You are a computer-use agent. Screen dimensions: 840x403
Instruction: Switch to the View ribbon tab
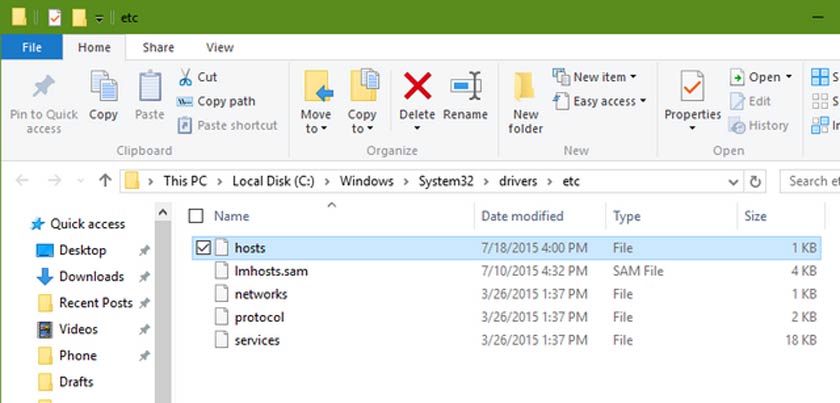(x=220, y=47)
